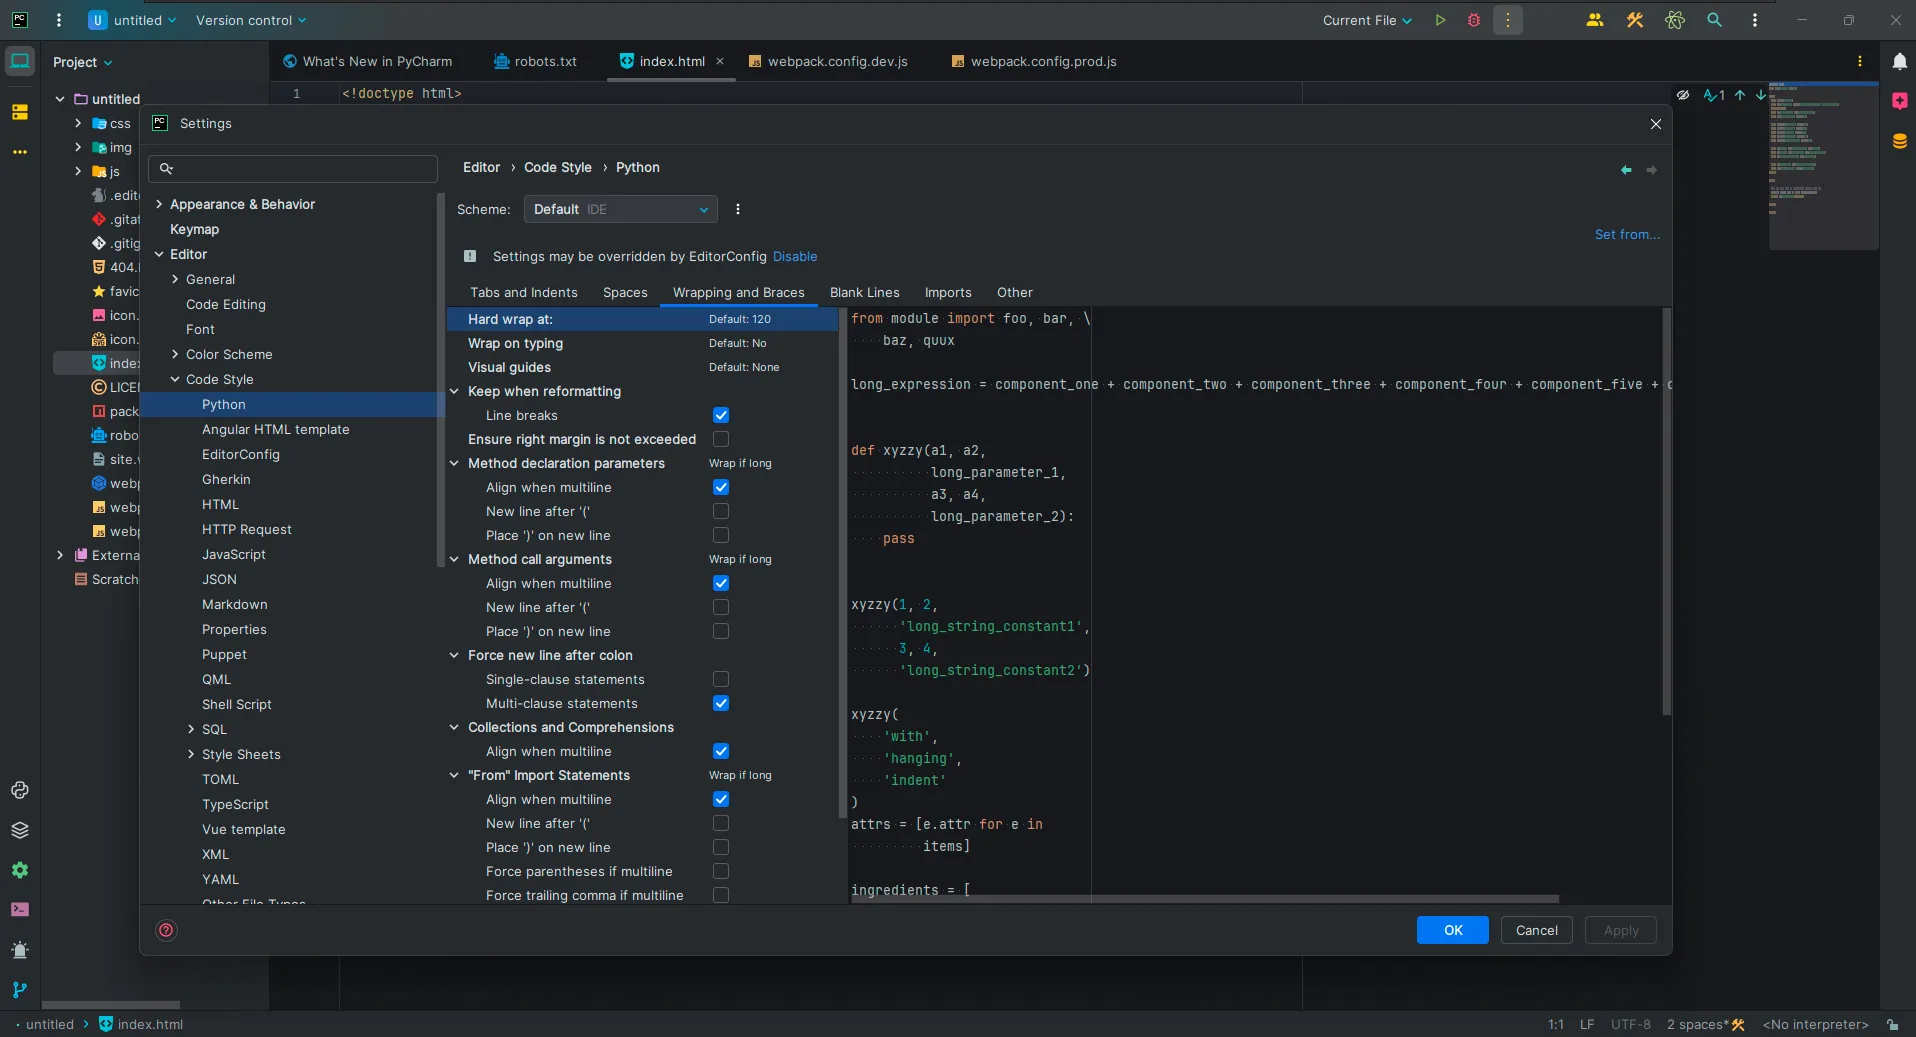This screenshot has width=1916, height=1037.
Task: Open the robots.txt editor tab
Action: tap(545, 61)
